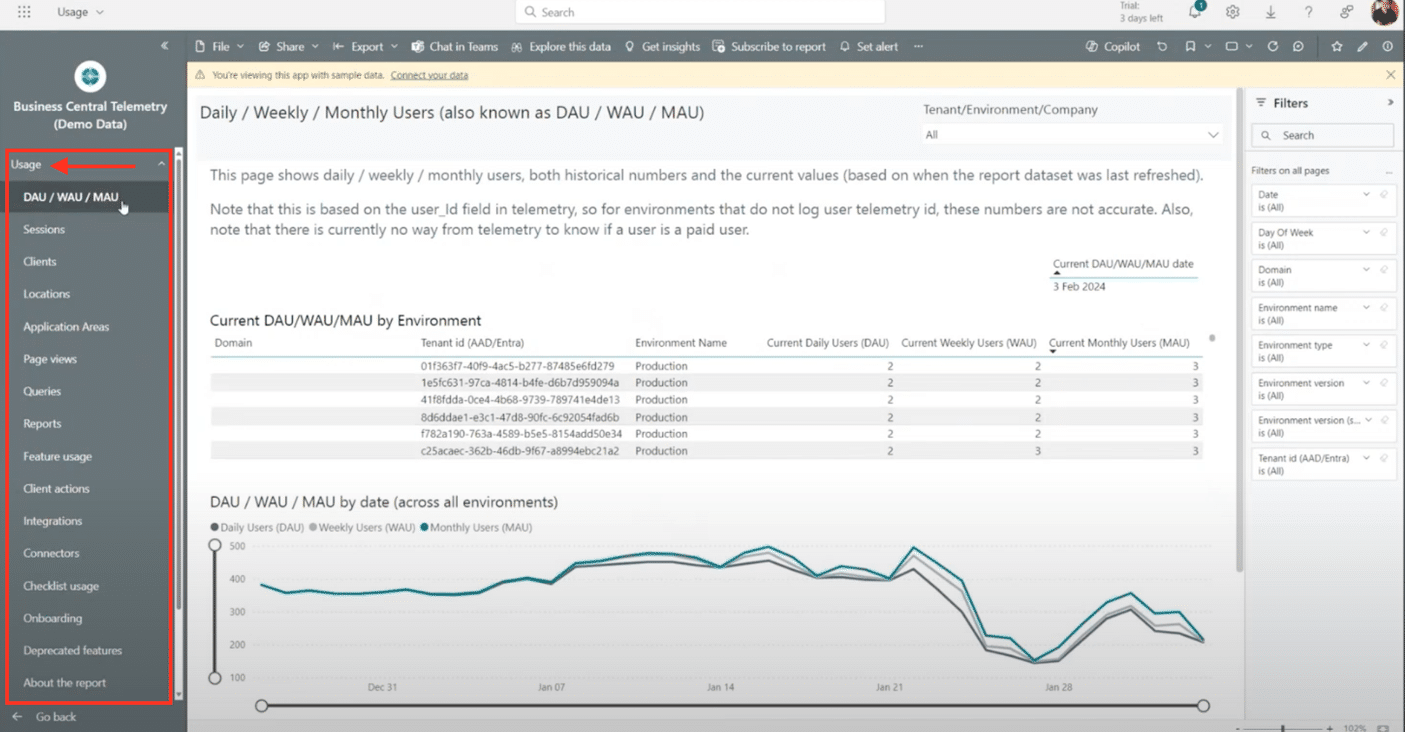Open About the report page

point(64,683)
